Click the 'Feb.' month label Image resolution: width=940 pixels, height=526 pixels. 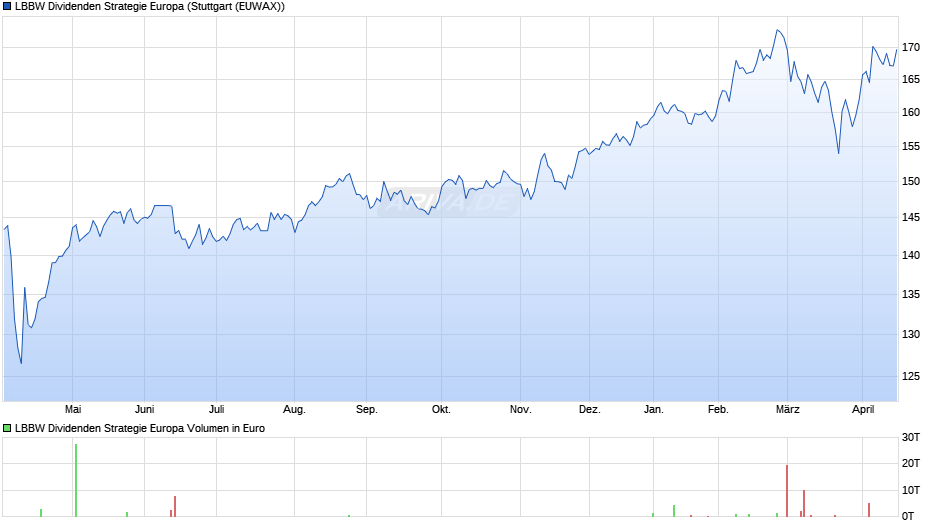point(718,409)
